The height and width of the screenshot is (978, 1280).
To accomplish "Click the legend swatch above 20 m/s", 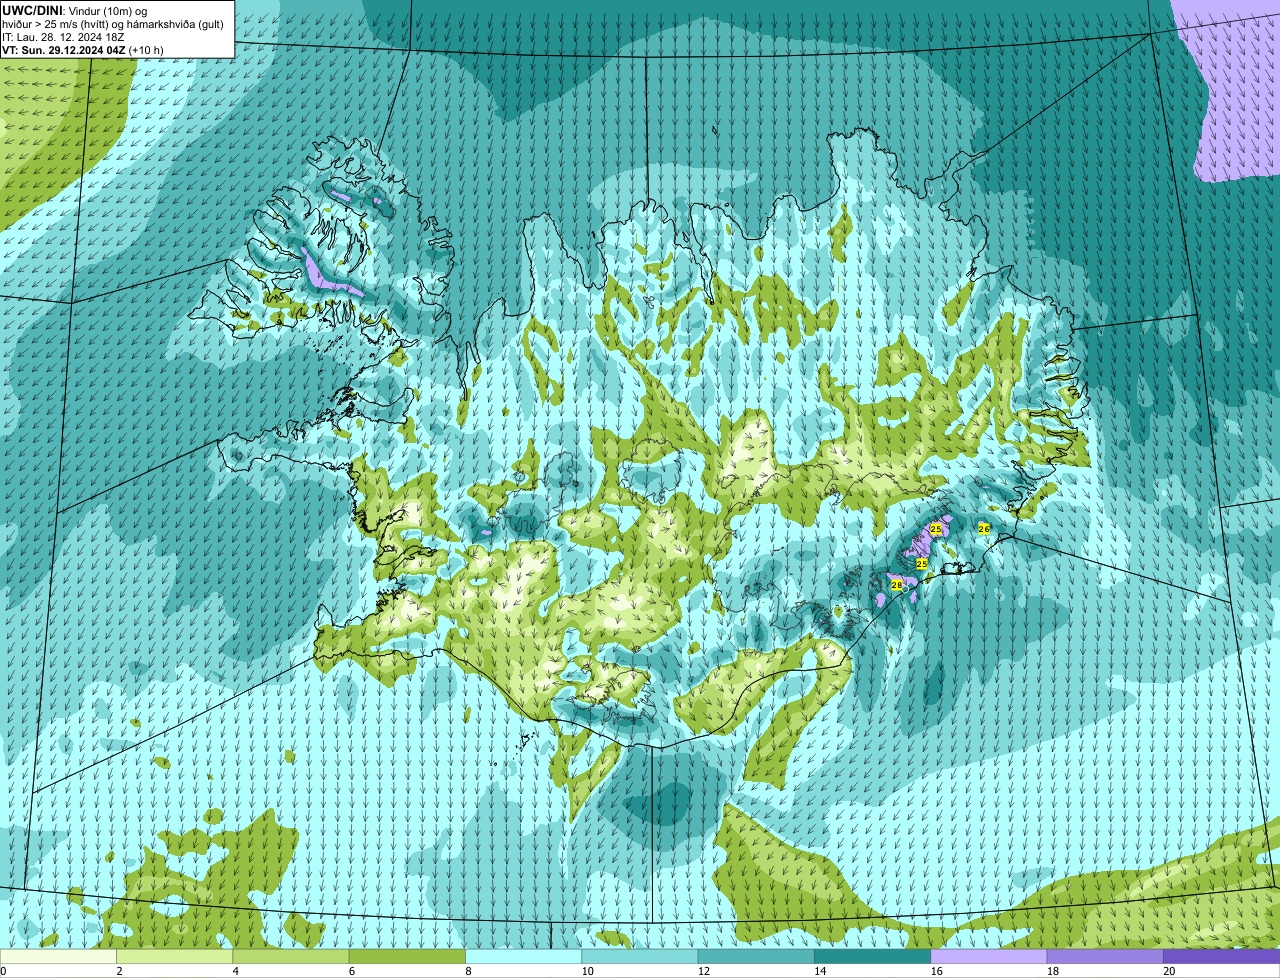I will tap(1222, 957).
